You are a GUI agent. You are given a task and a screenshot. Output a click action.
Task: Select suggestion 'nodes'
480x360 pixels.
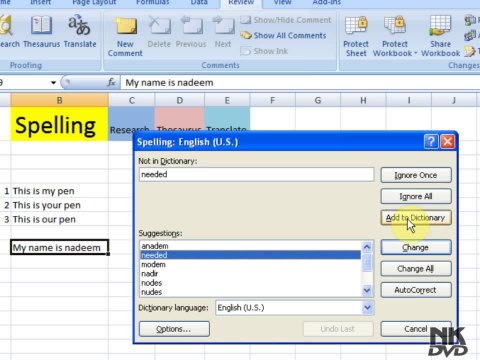[250, 283]
